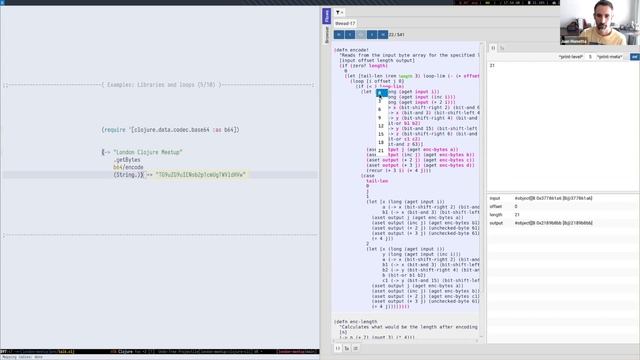Click the defn enc-length form header
Image resolution: width=640 pixels, height=360 pixels.
click(356, 322)
